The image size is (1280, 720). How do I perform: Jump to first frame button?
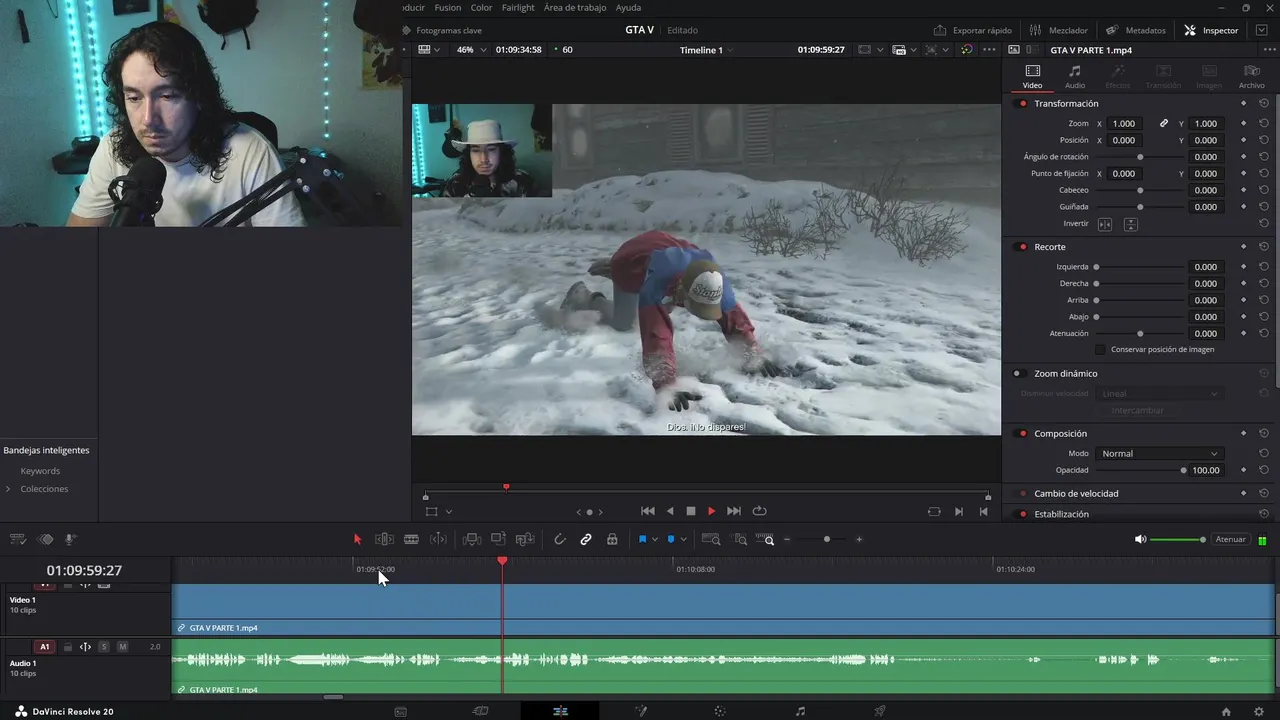(647, 511)
